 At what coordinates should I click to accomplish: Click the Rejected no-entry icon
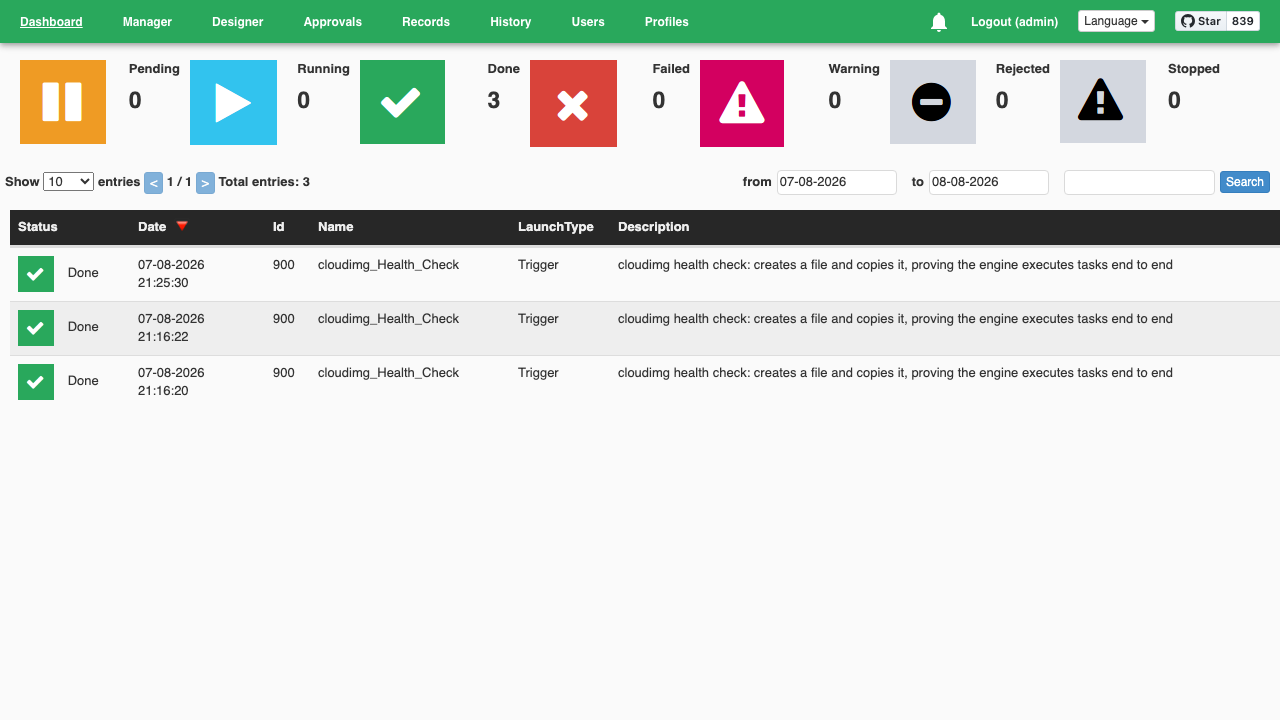932,102
